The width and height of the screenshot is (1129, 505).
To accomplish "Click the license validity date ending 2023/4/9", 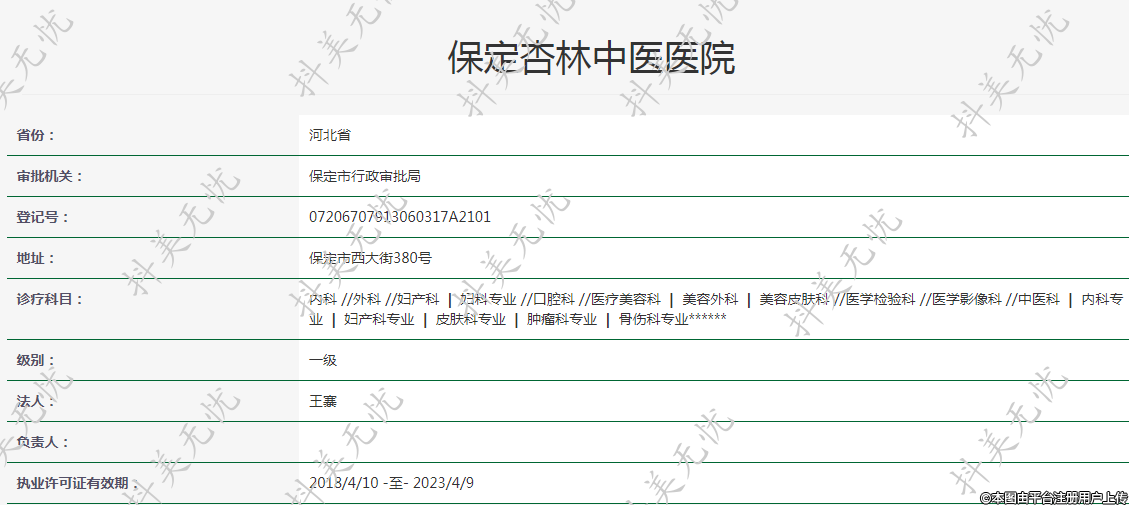I will pyautogui.click(x=392, y=483).
